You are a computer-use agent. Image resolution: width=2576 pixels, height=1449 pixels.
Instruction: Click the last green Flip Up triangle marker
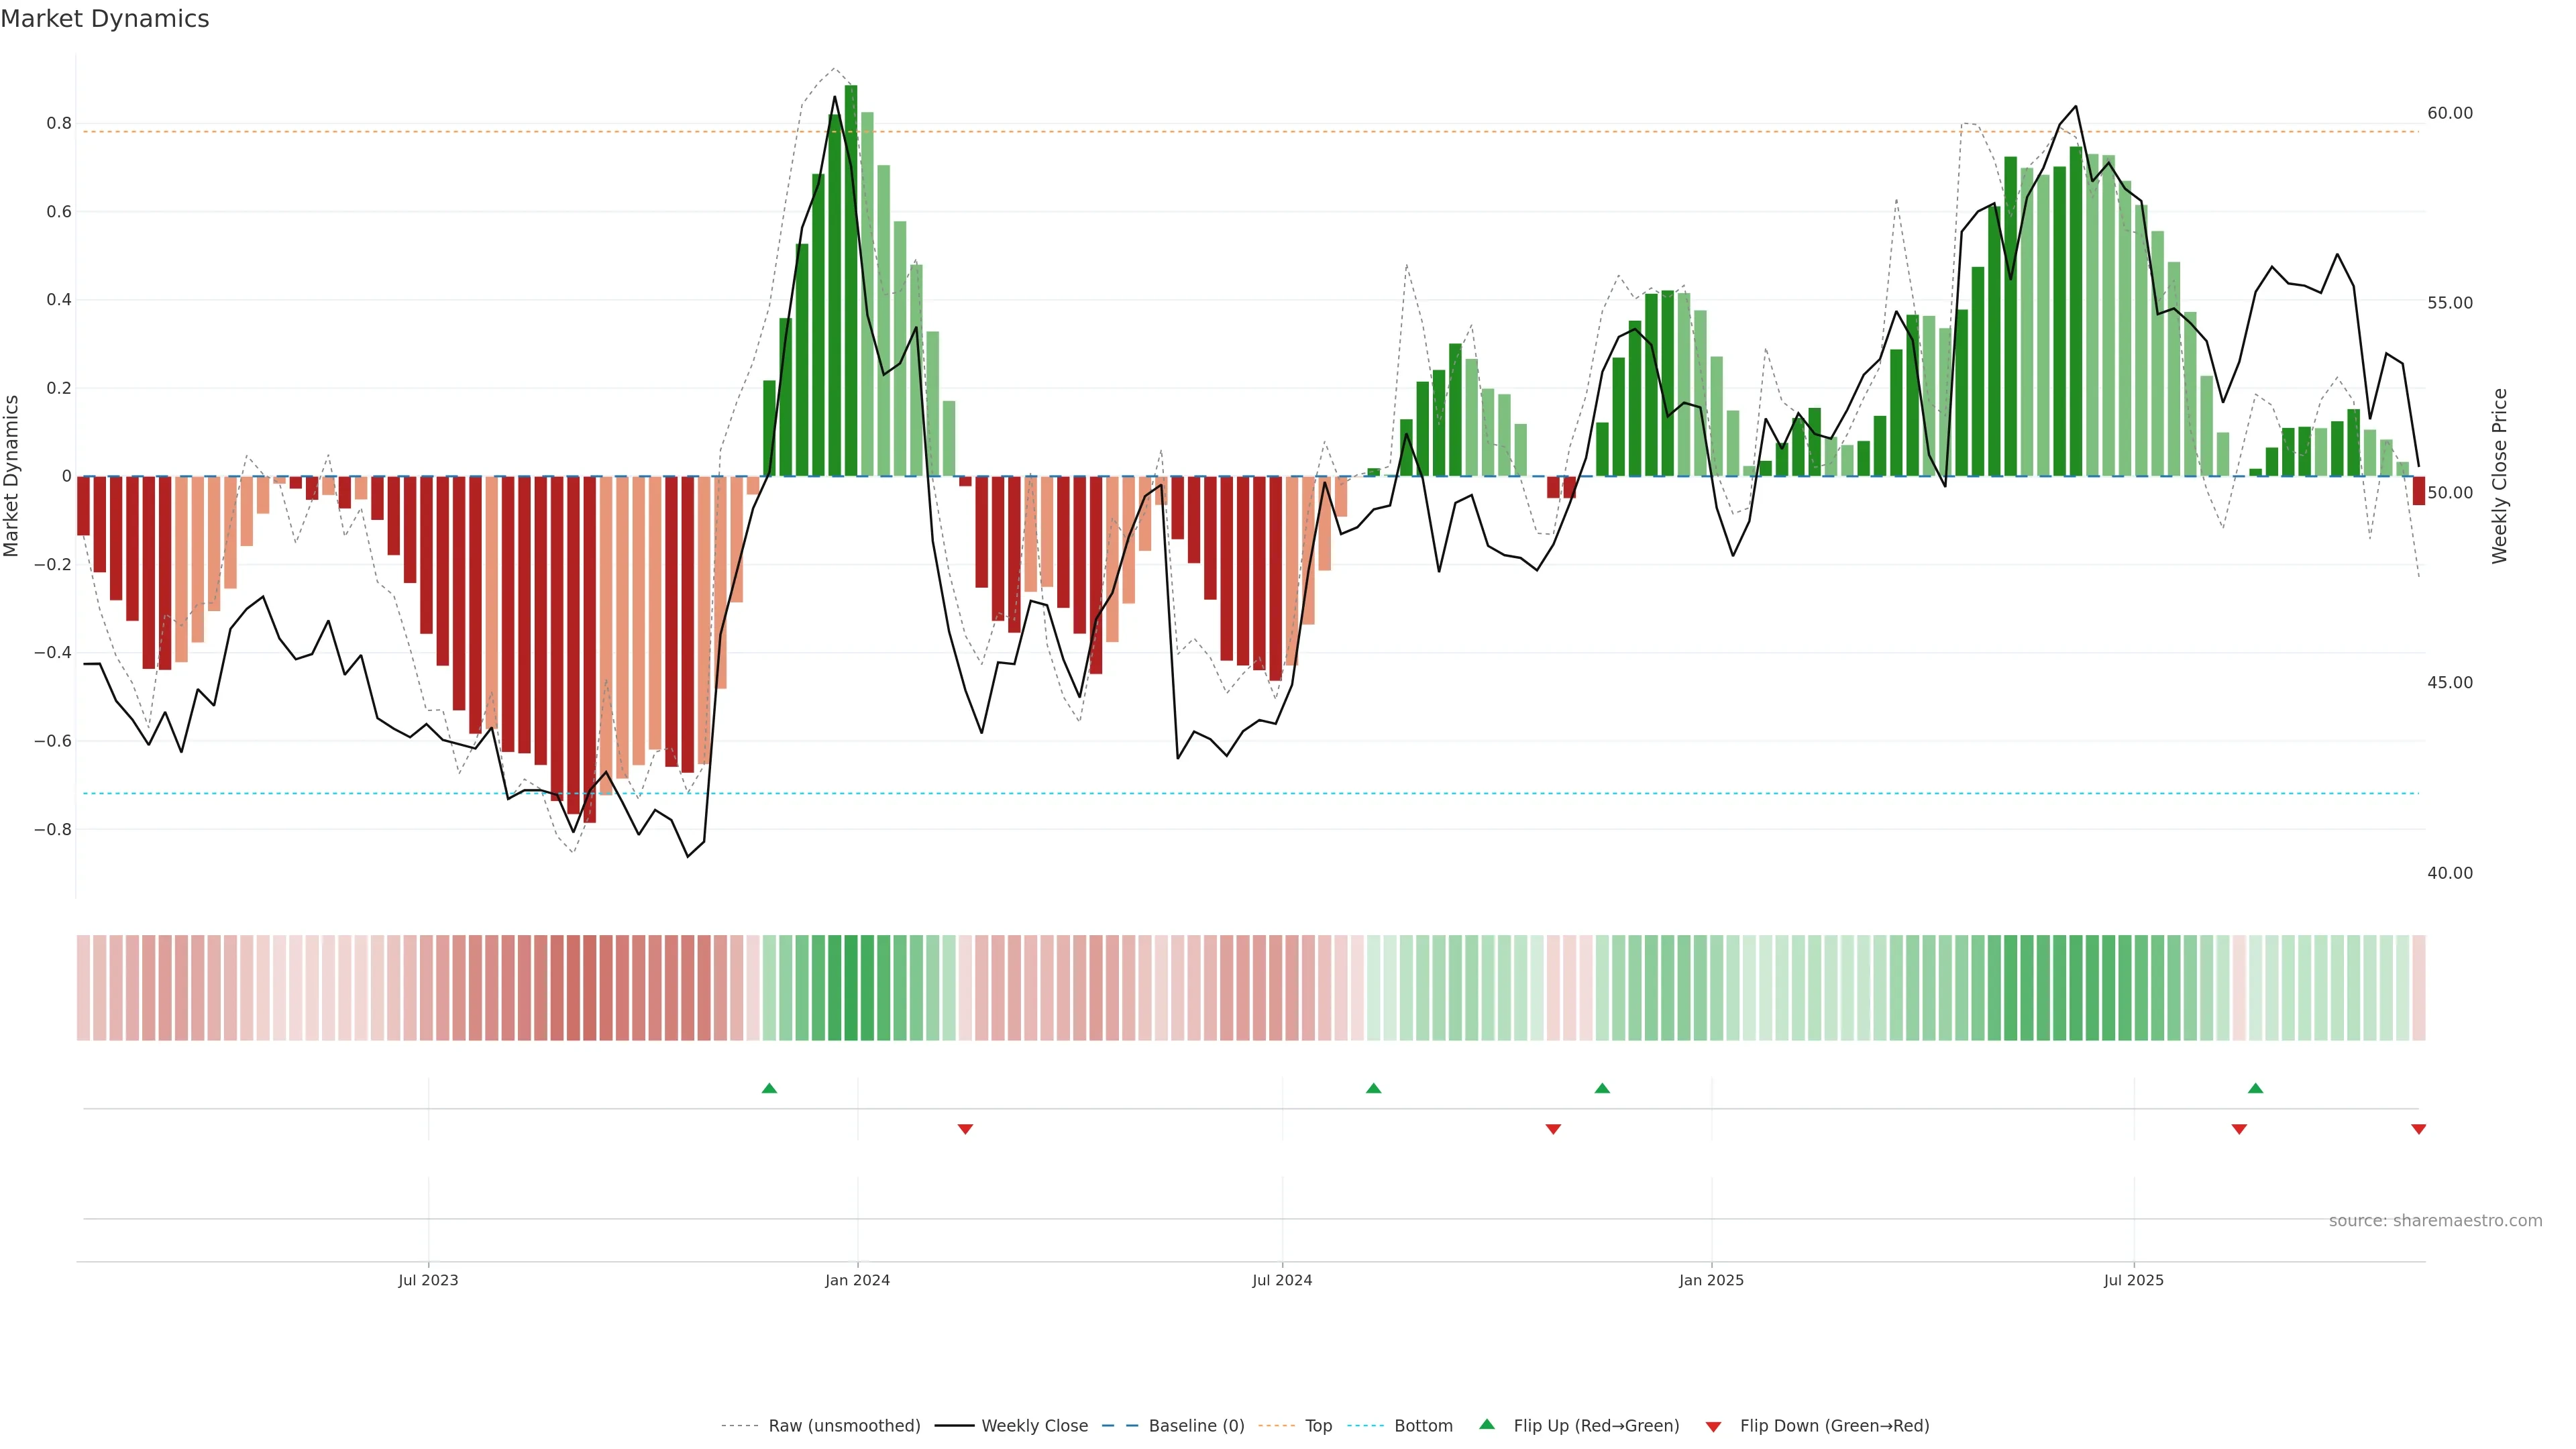coord(2255,1088)
